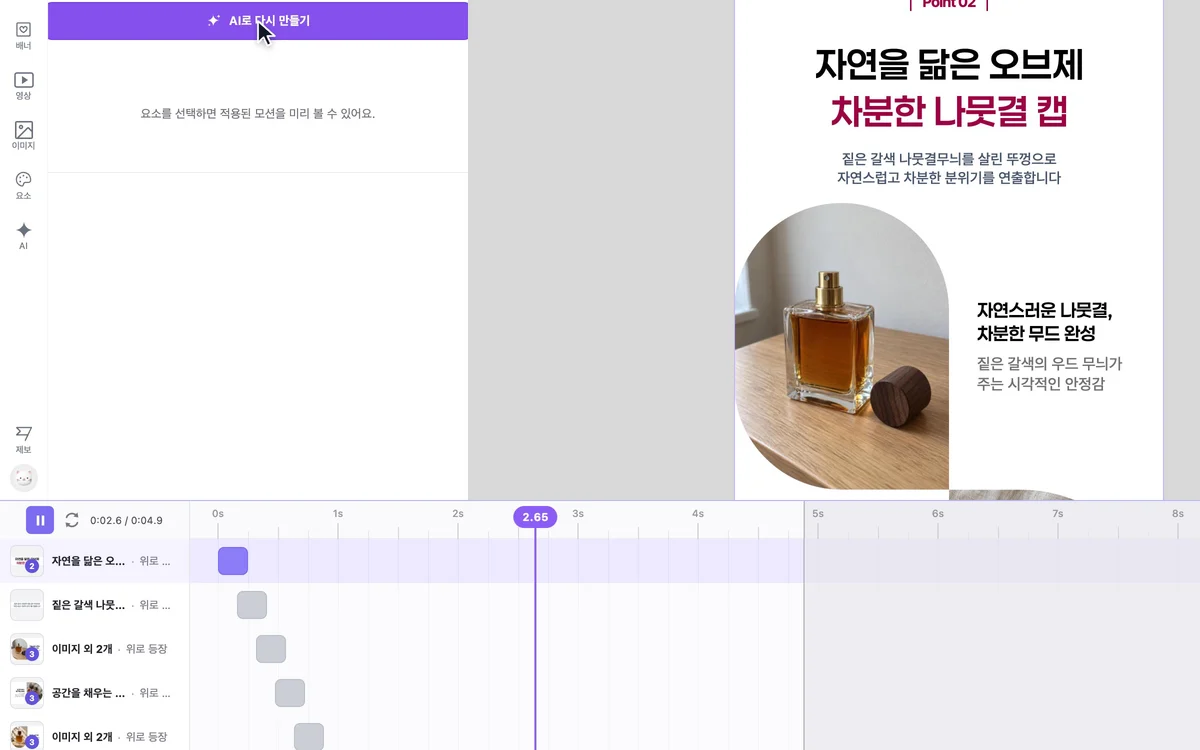Click the 0:02.6 / 0:04.9 time readout
Image resolution: width=1200 pixels, height=750 pixels.
pyautogui.click(x=126, y=520)
